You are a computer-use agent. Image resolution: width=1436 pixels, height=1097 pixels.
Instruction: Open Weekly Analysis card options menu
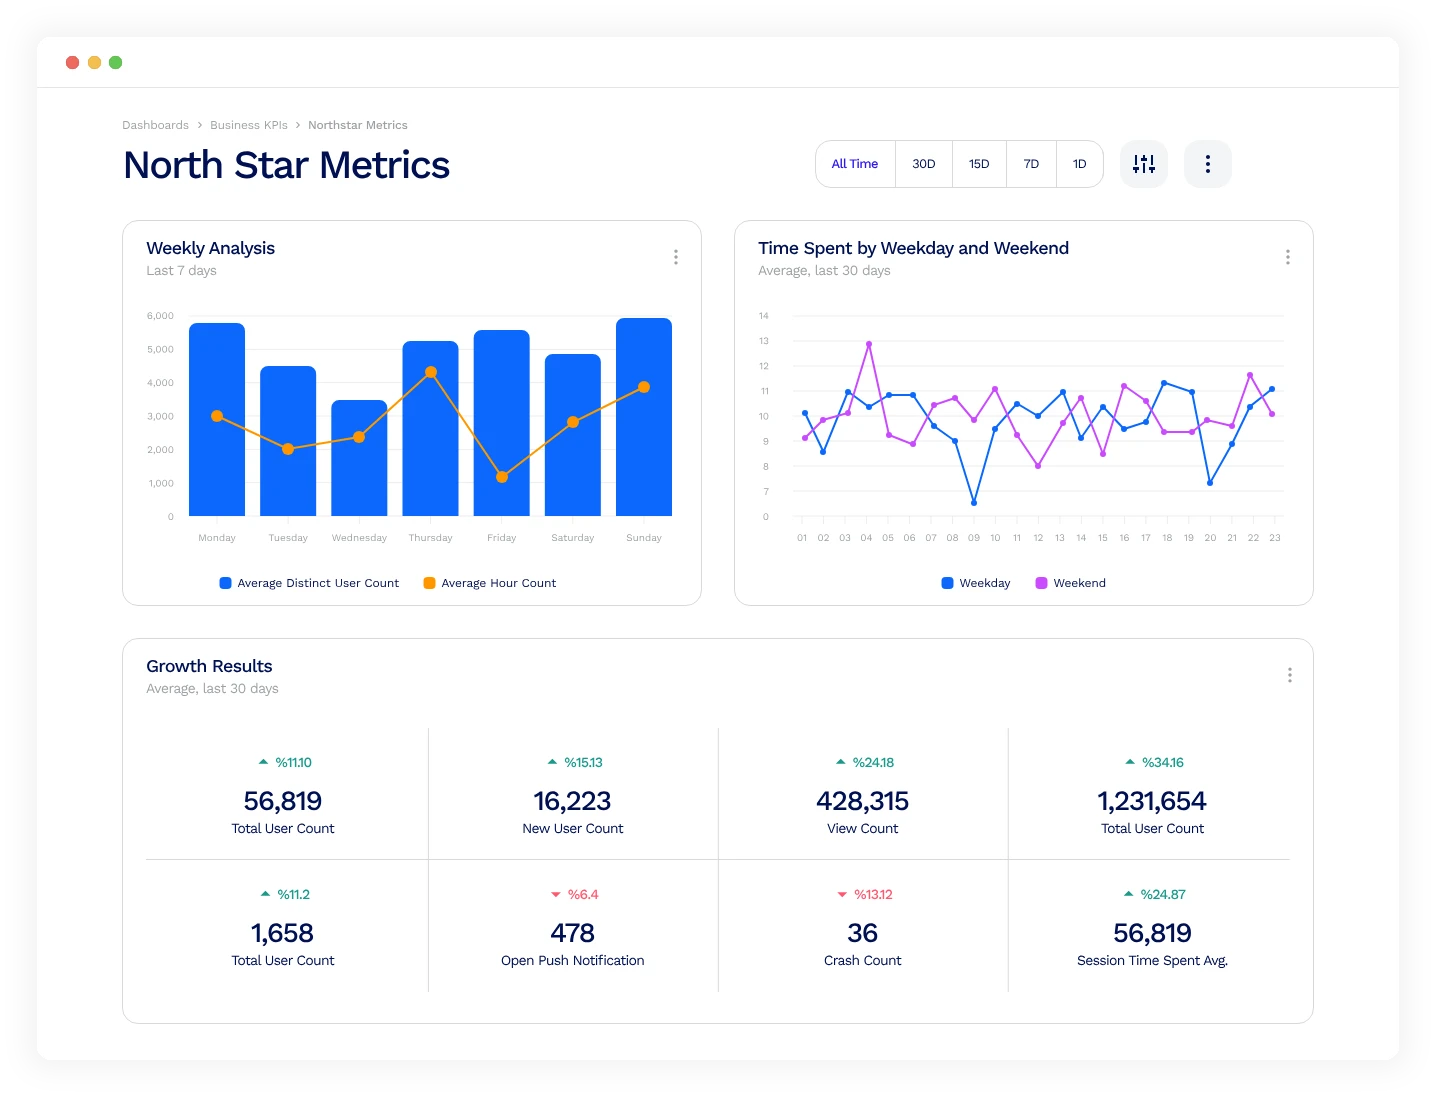pyautogui.click(x=676, y=257)
